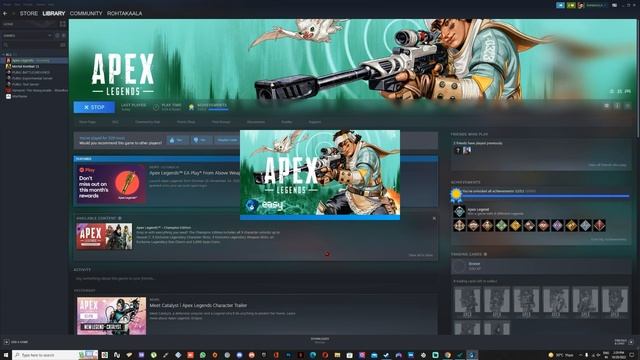Open Meet Catalyst character trailer news title
The height and width of the screenshot is (360, 640).
tap(198, 305)
